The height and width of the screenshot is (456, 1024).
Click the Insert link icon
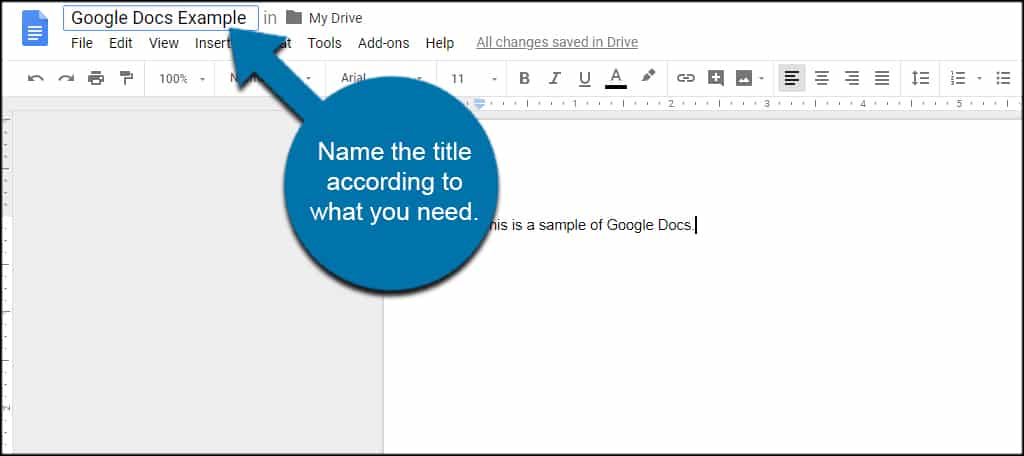coord(685,78)
